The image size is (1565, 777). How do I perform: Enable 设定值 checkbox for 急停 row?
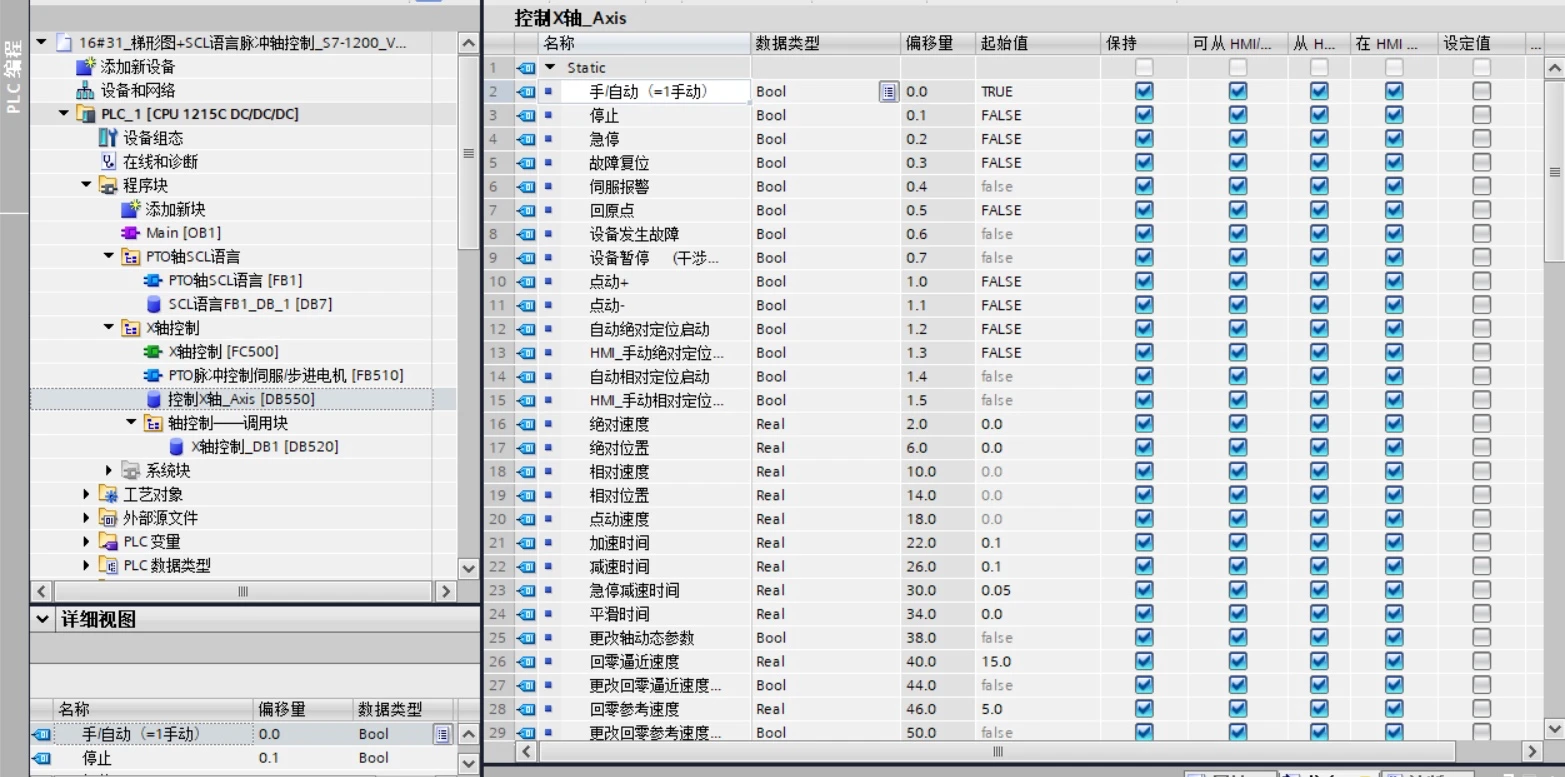[1482, 139]
